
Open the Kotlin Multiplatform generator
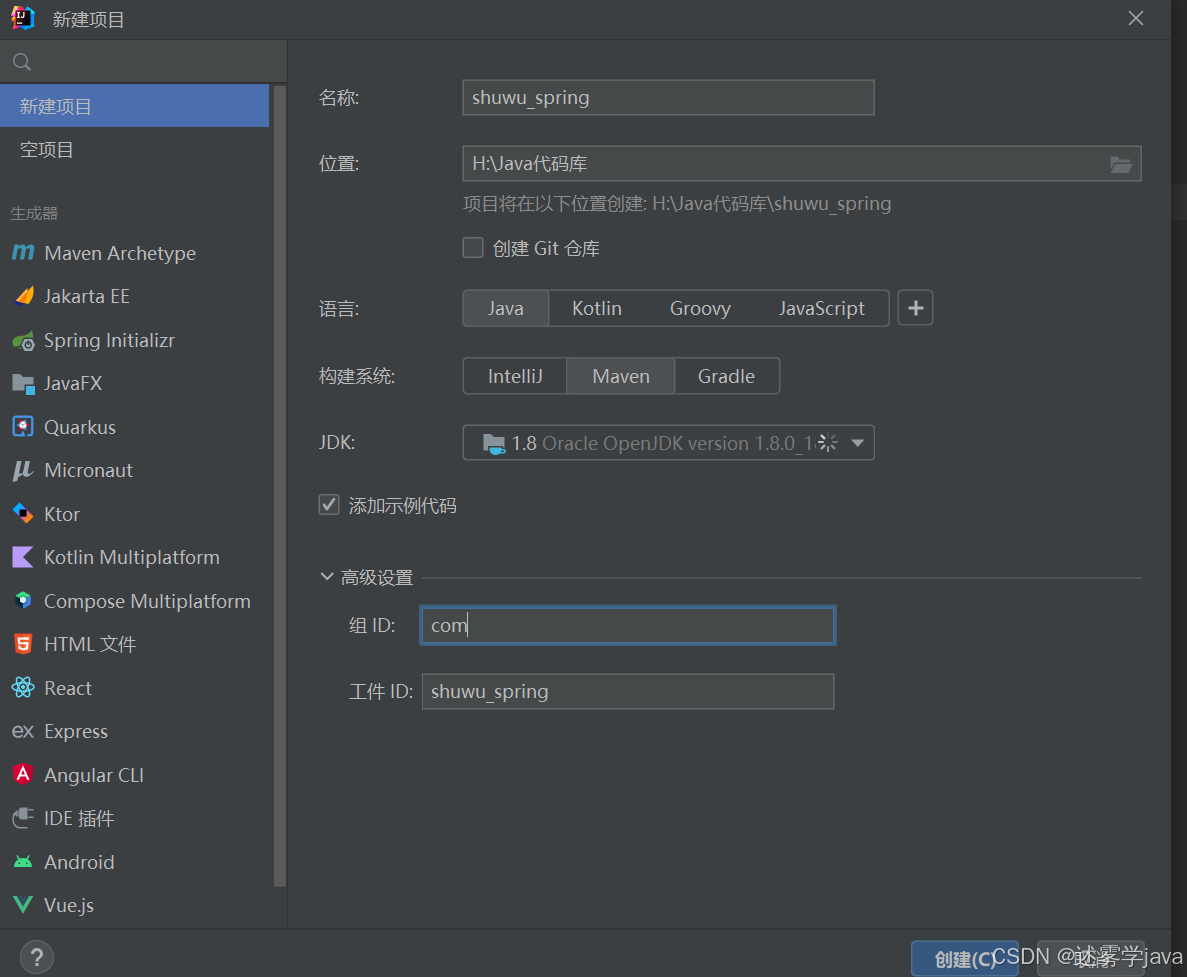tap(134, 557)
